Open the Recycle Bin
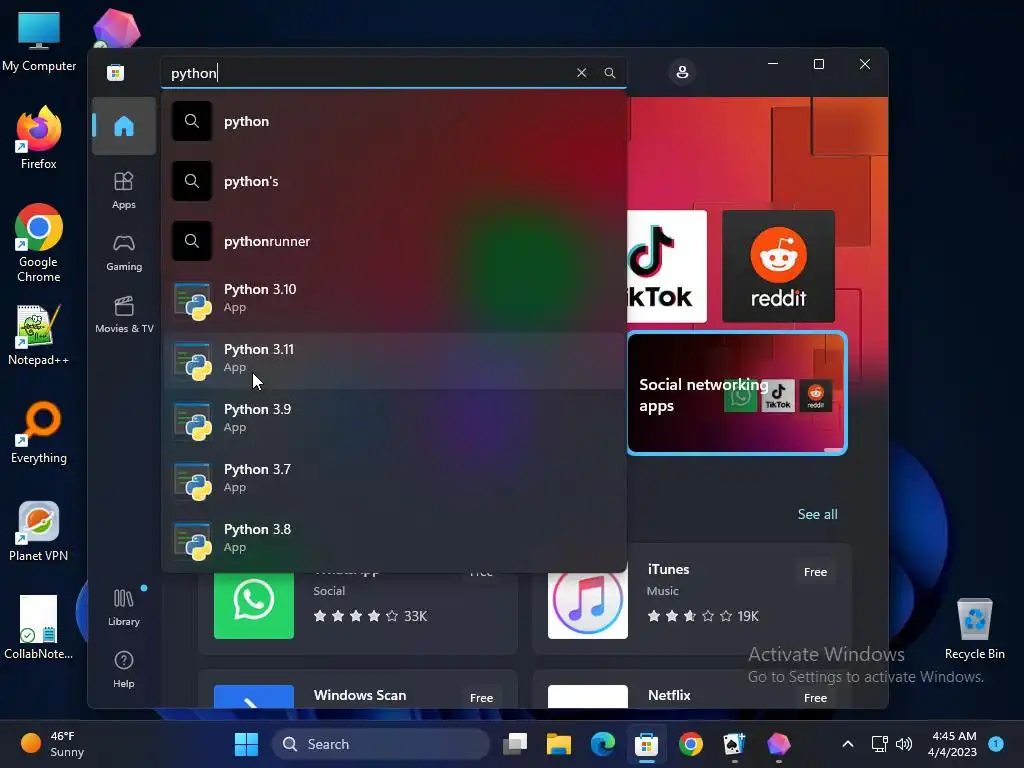 click(974, 628)
